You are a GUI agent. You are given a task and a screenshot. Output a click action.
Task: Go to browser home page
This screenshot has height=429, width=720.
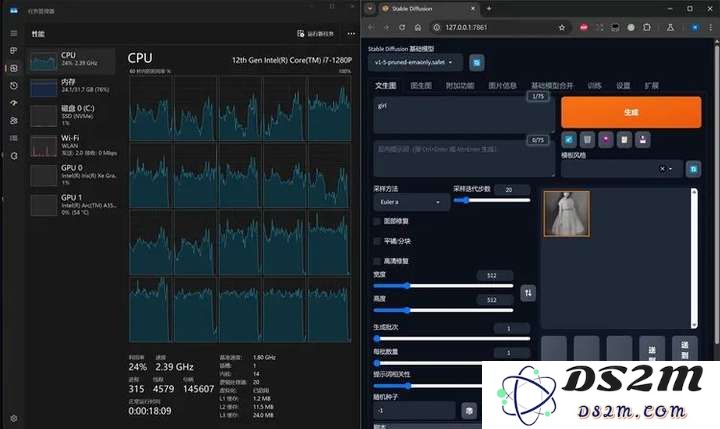coord(417,28)
